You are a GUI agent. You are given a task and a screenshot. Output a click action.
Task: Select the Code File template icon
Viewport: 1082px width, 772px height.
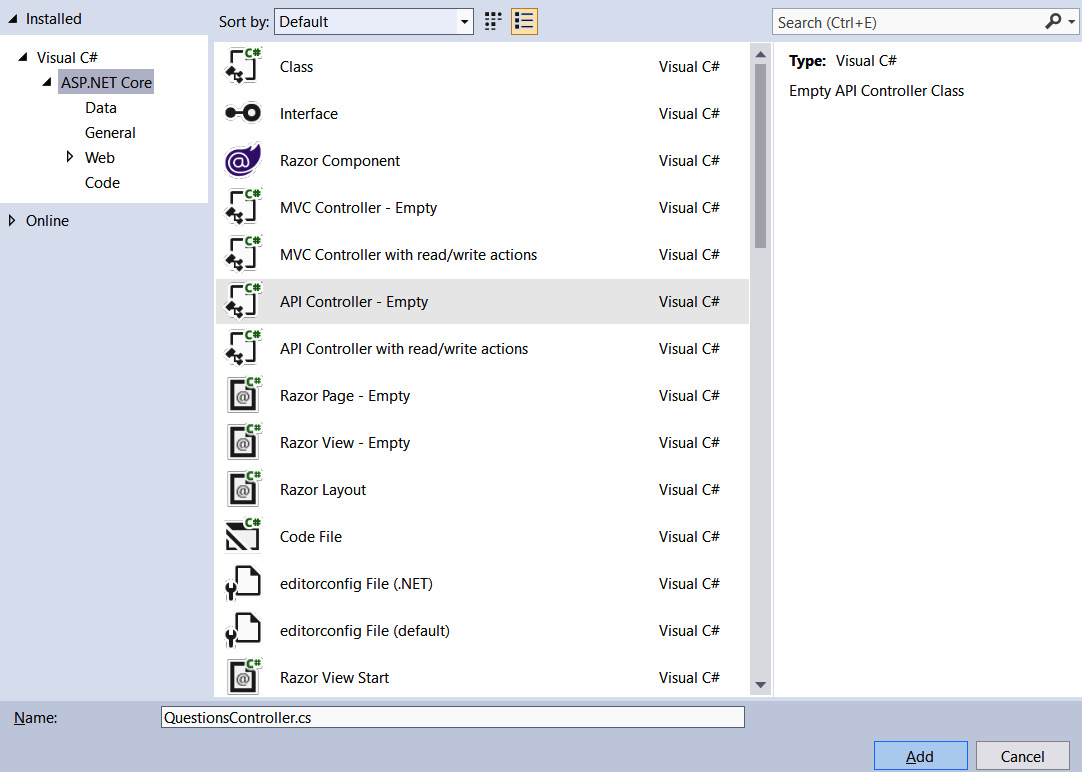[243, 536]
